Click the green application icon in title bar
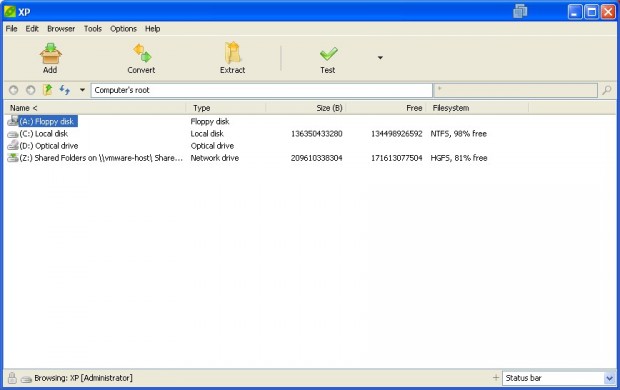The width and height of the screenshot is (620, 390). (9, 11)
